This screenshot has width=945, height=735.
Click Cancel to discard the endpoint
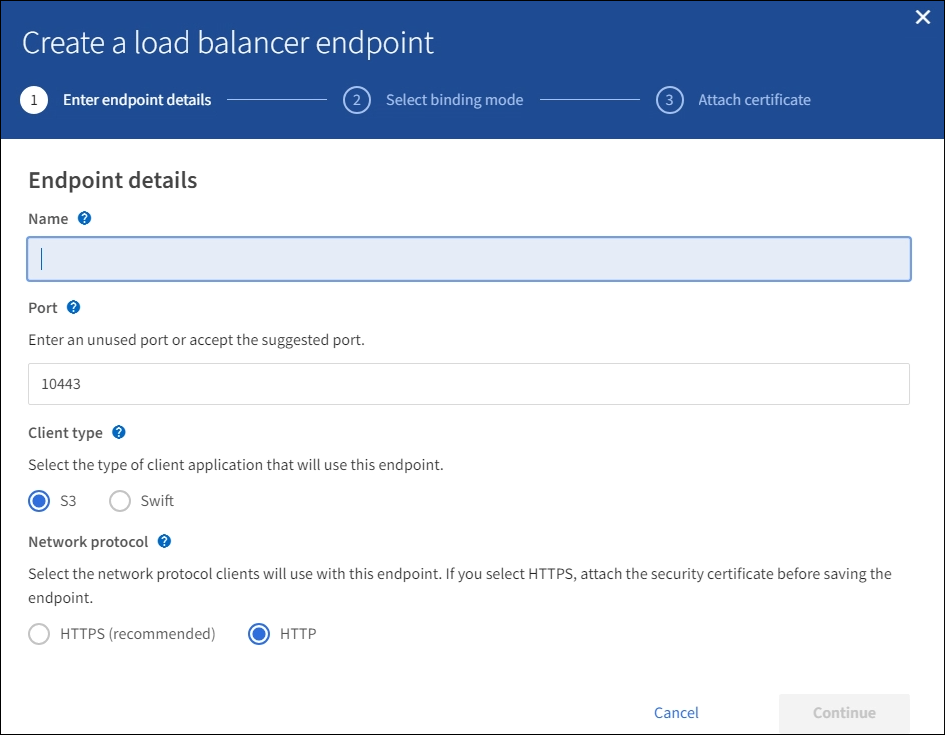click(676, 713)
